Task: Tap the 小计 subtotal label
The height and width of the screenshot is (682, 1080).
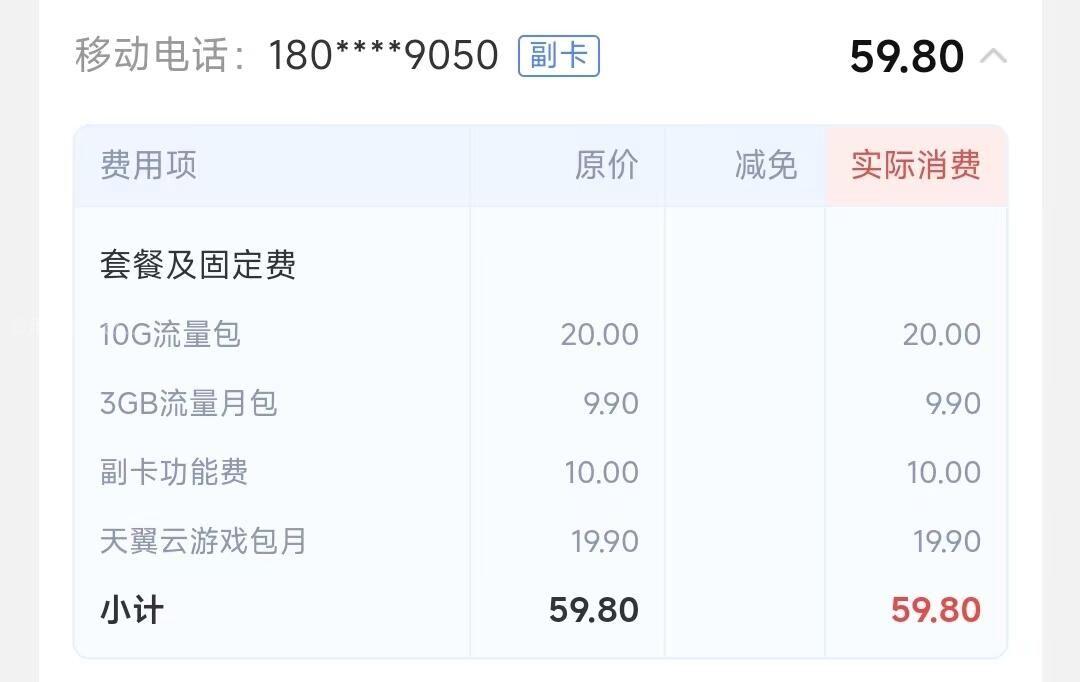Action: point(131,610)
